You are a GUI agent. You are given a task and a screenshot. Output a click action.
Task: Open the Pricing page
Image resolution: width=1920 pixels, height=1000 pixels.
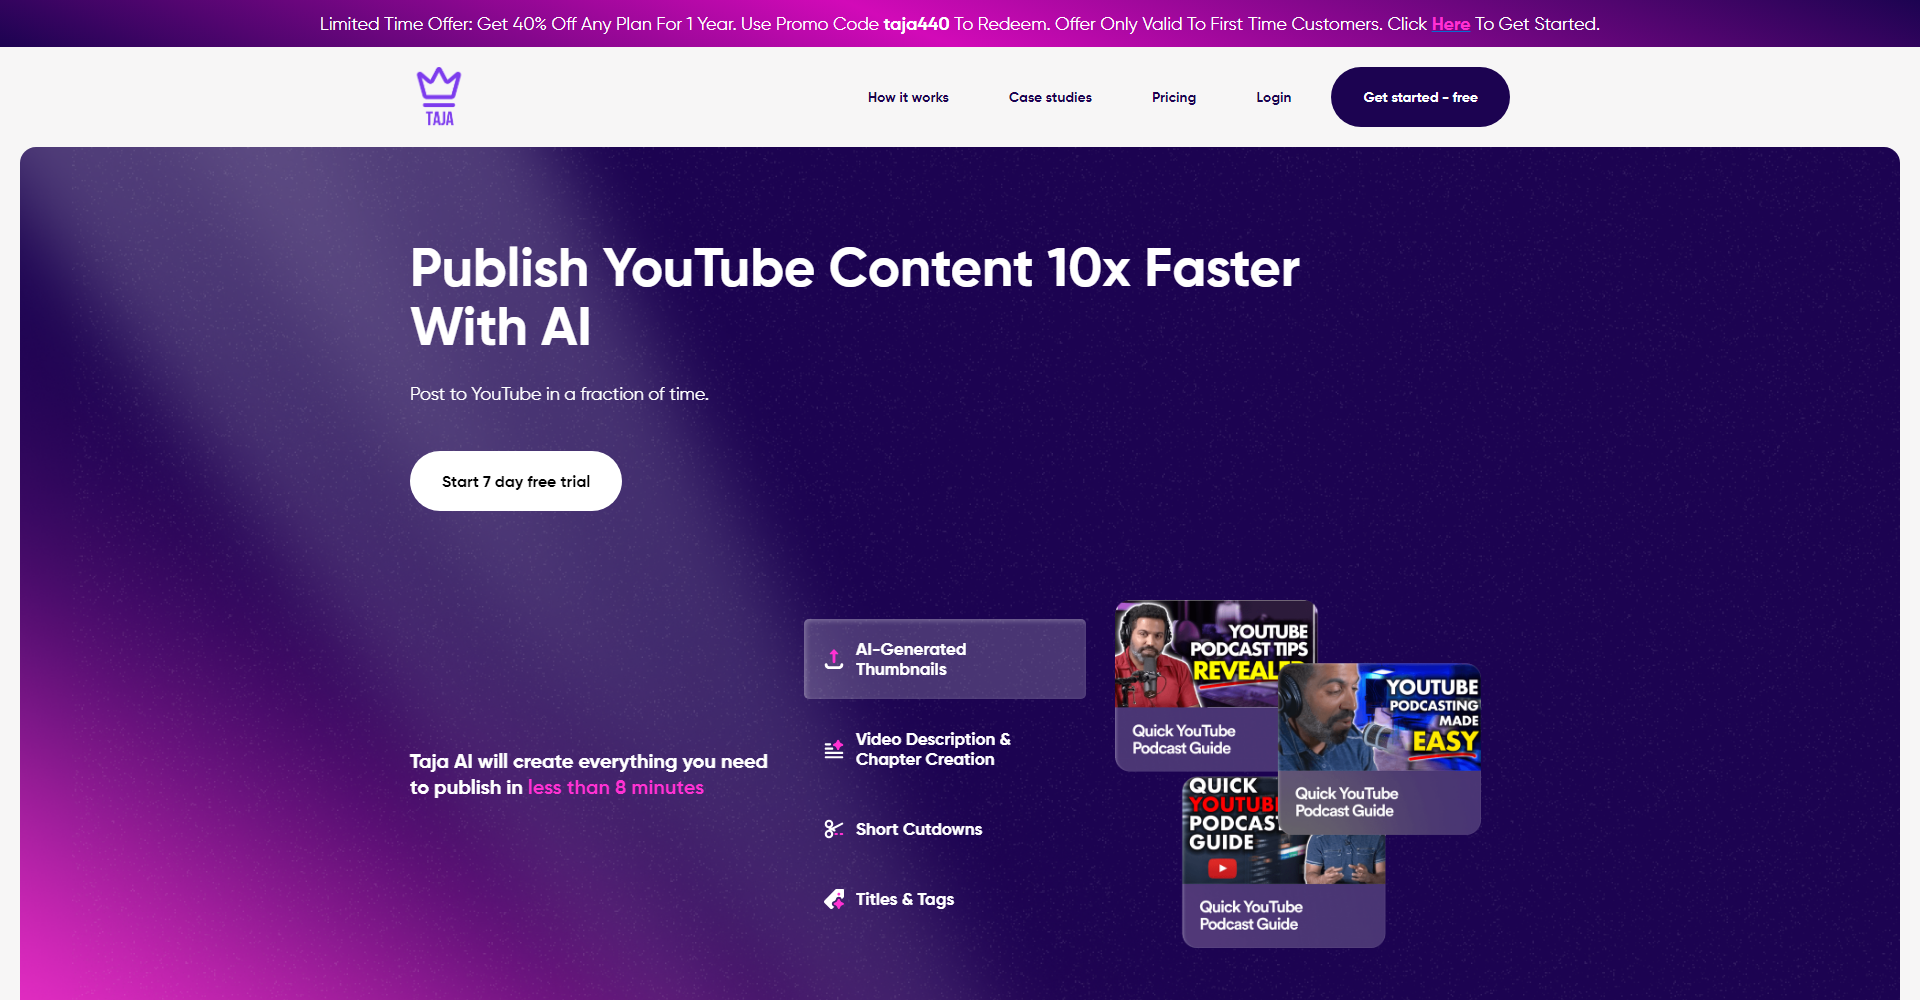[x=1174, y=97]
